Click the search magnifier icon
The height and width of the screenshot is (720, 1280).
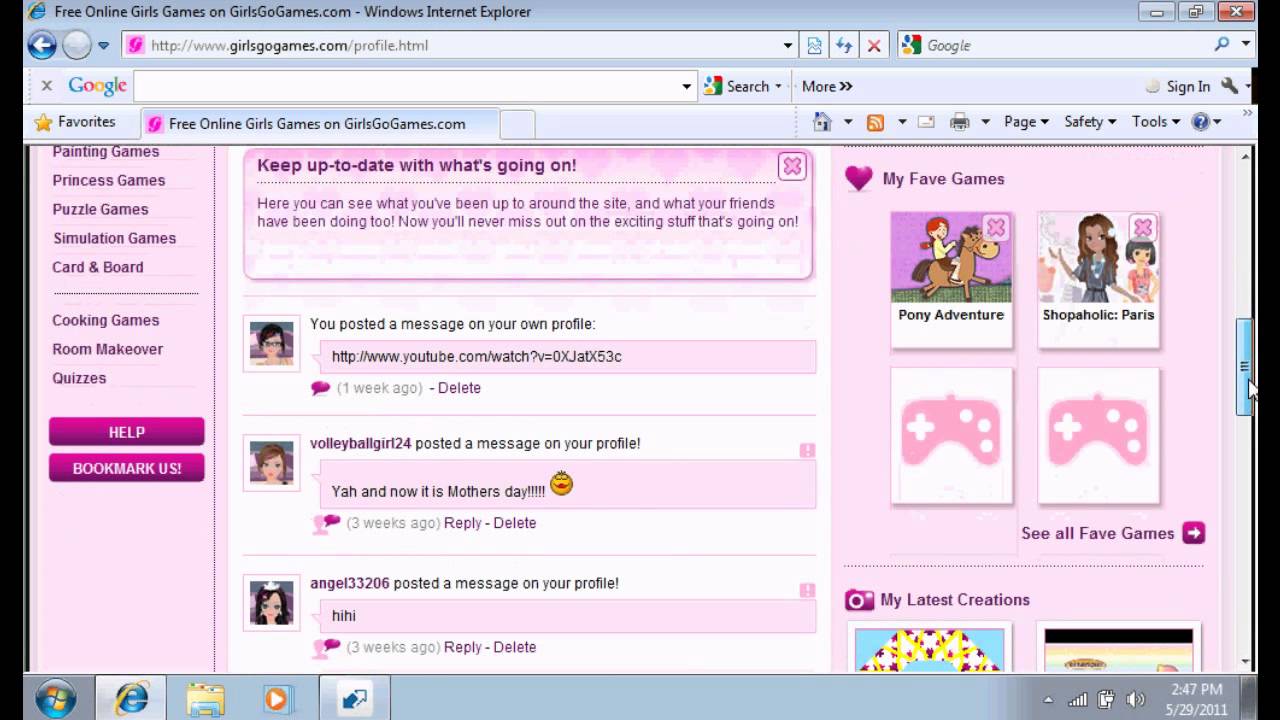coord(1222,44)
